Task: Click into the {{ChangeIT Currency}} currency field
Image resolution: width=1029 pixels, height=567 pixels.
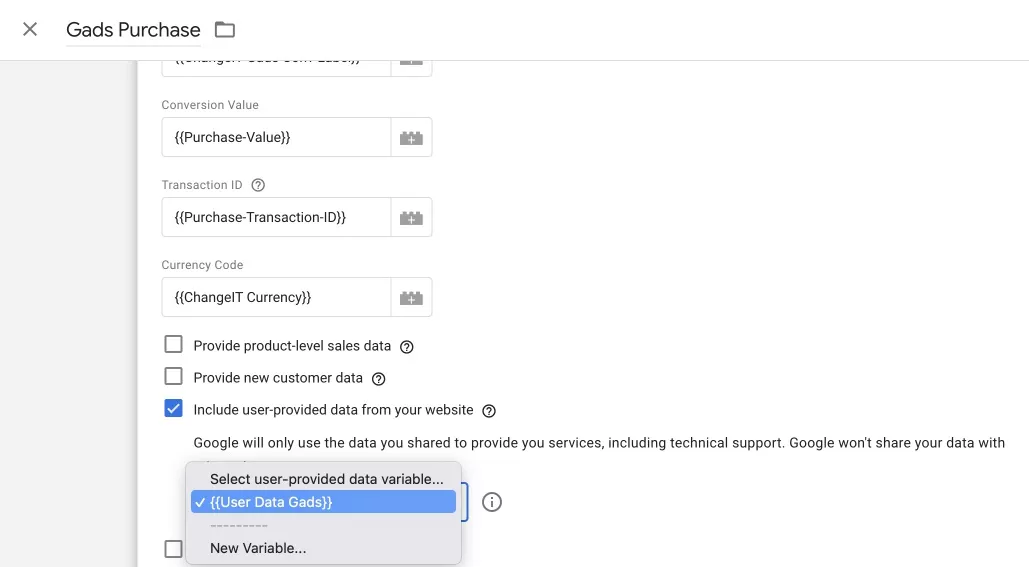Action: click(x=276, y=297)
